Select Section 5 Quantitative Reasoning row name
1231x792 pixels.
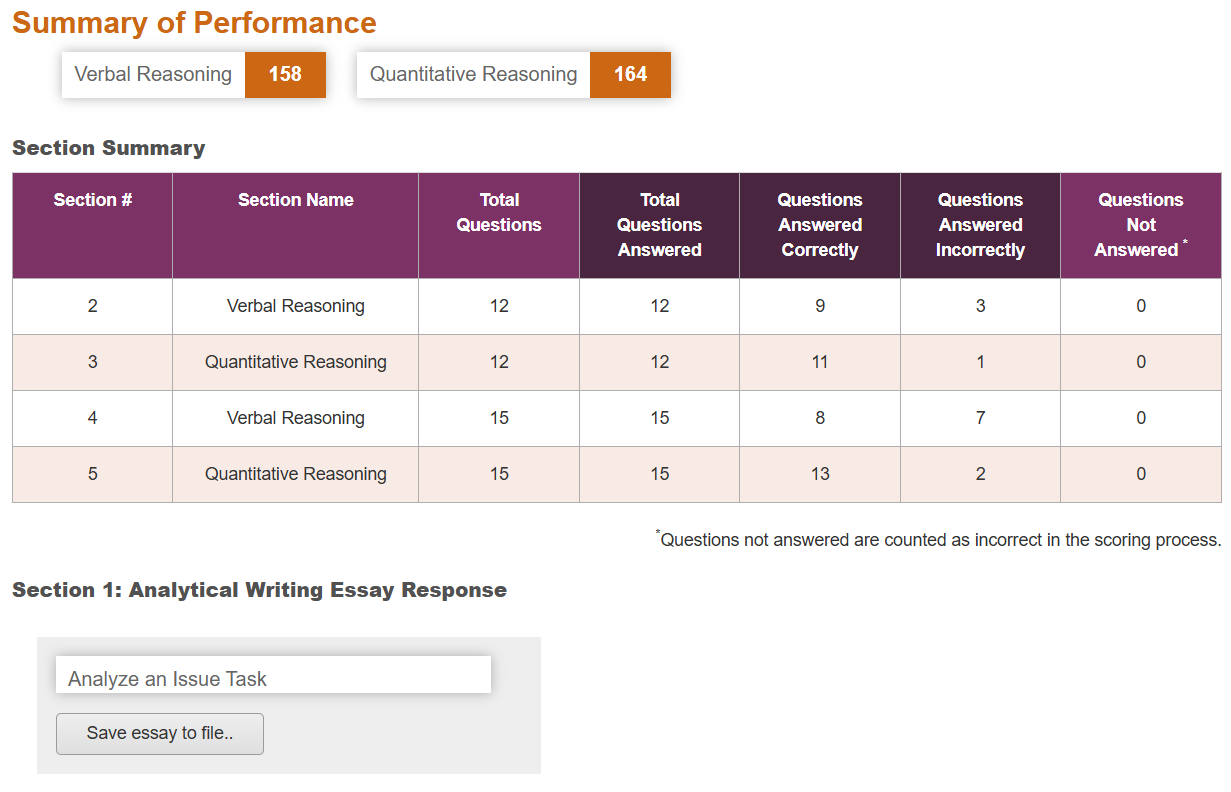coord(296,474)
